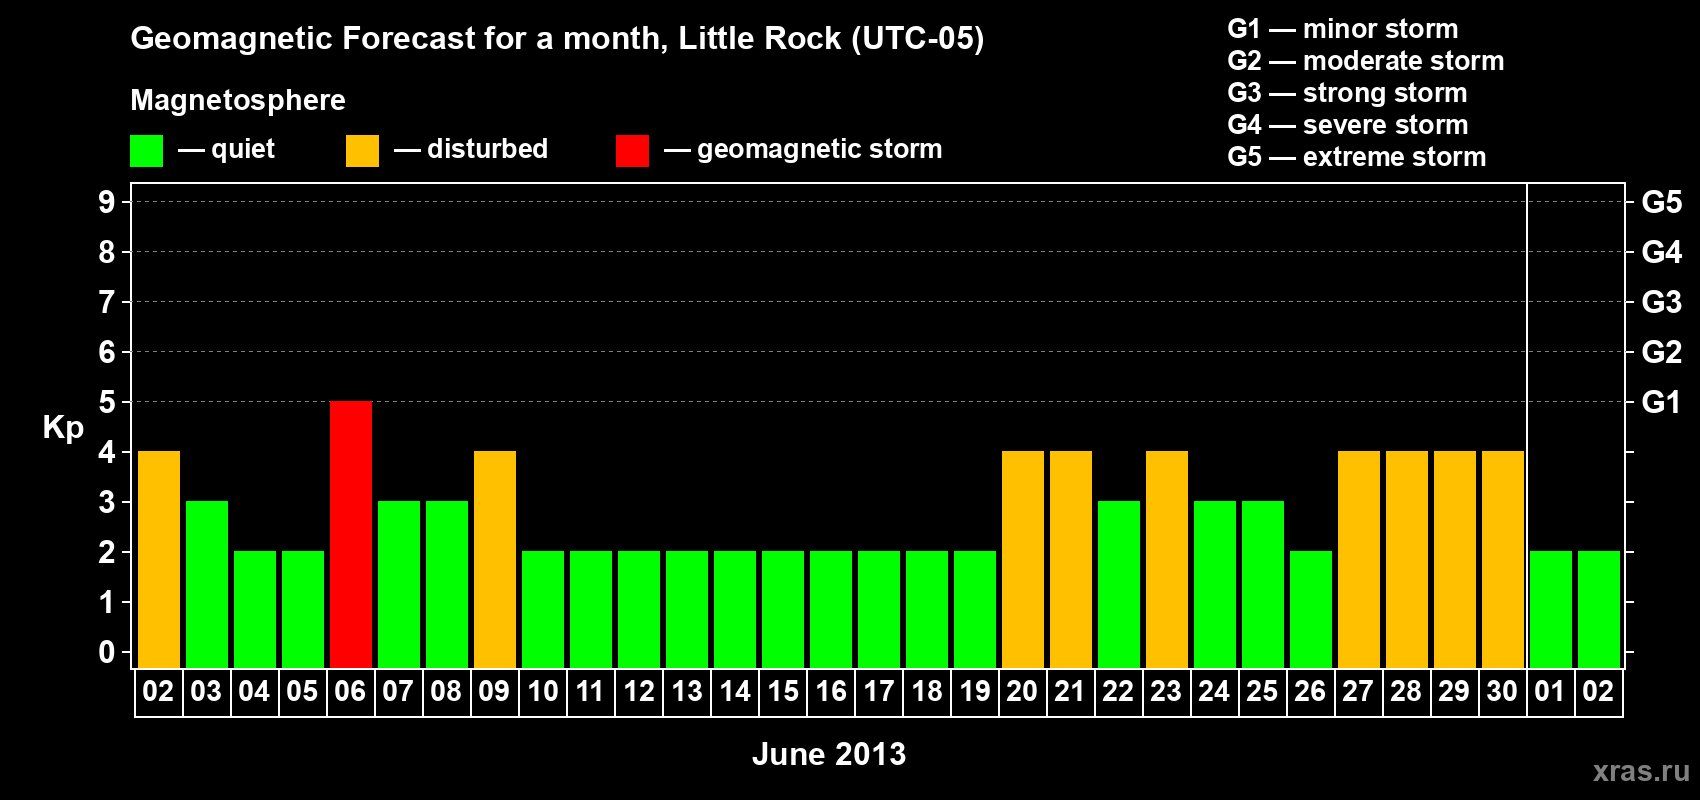
Task: Click the green quiet legend swatch
Action: [146, 151]
